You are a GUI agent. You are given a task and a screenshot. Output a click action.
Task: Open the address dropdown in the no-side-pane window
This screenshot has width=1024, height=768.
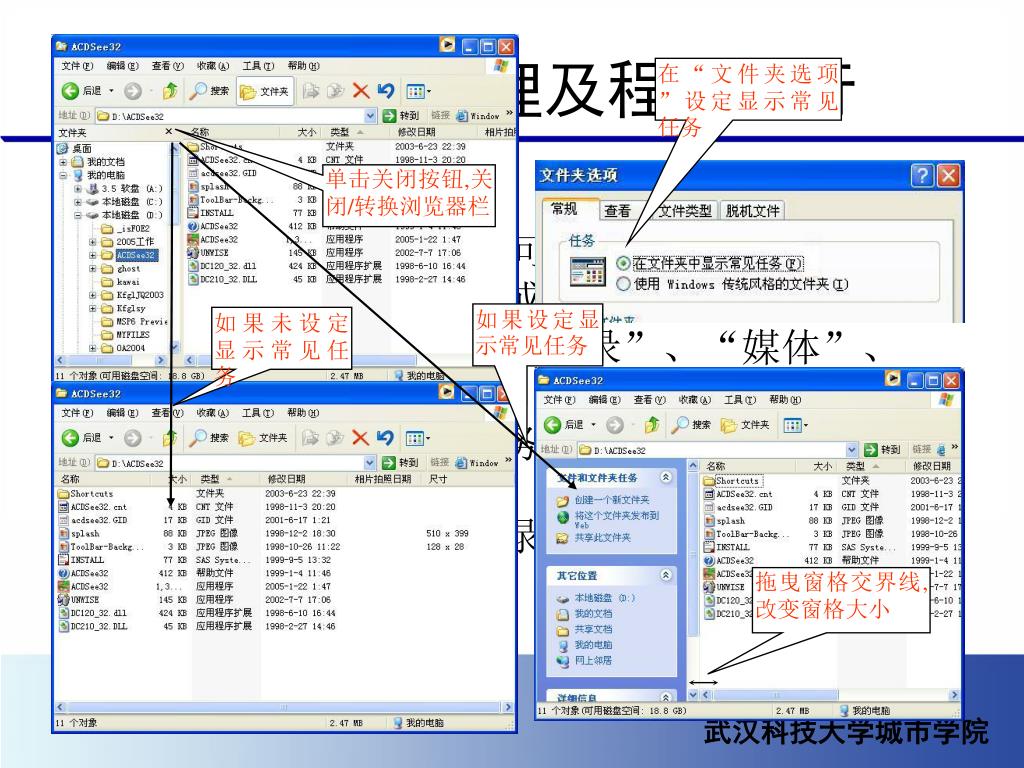pyautogui.click(x=370, y=463)
